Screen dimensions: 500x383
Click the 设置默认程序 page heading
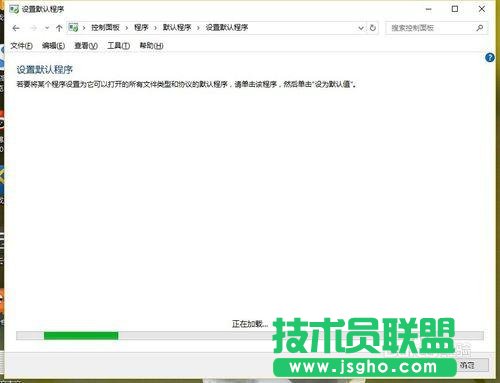(x=44, y=70)
